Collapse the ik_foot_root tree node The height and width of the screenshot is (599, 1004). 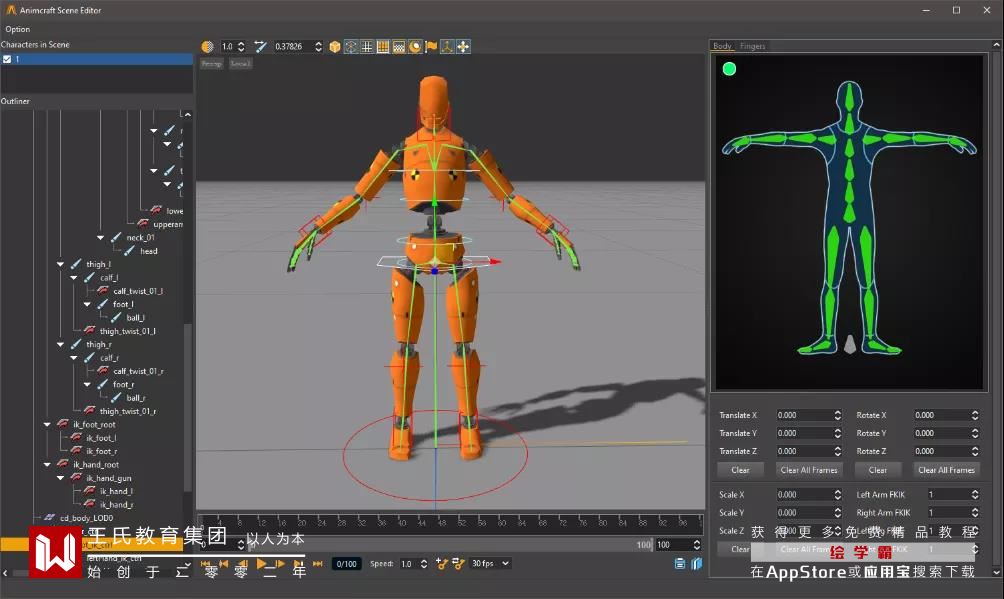(x=47, y=424)
